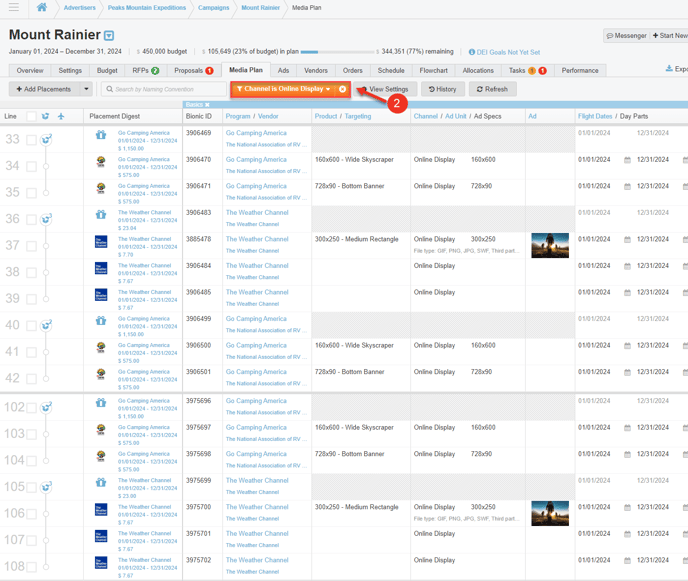Open start date calendar on line 103

point(627,428)
